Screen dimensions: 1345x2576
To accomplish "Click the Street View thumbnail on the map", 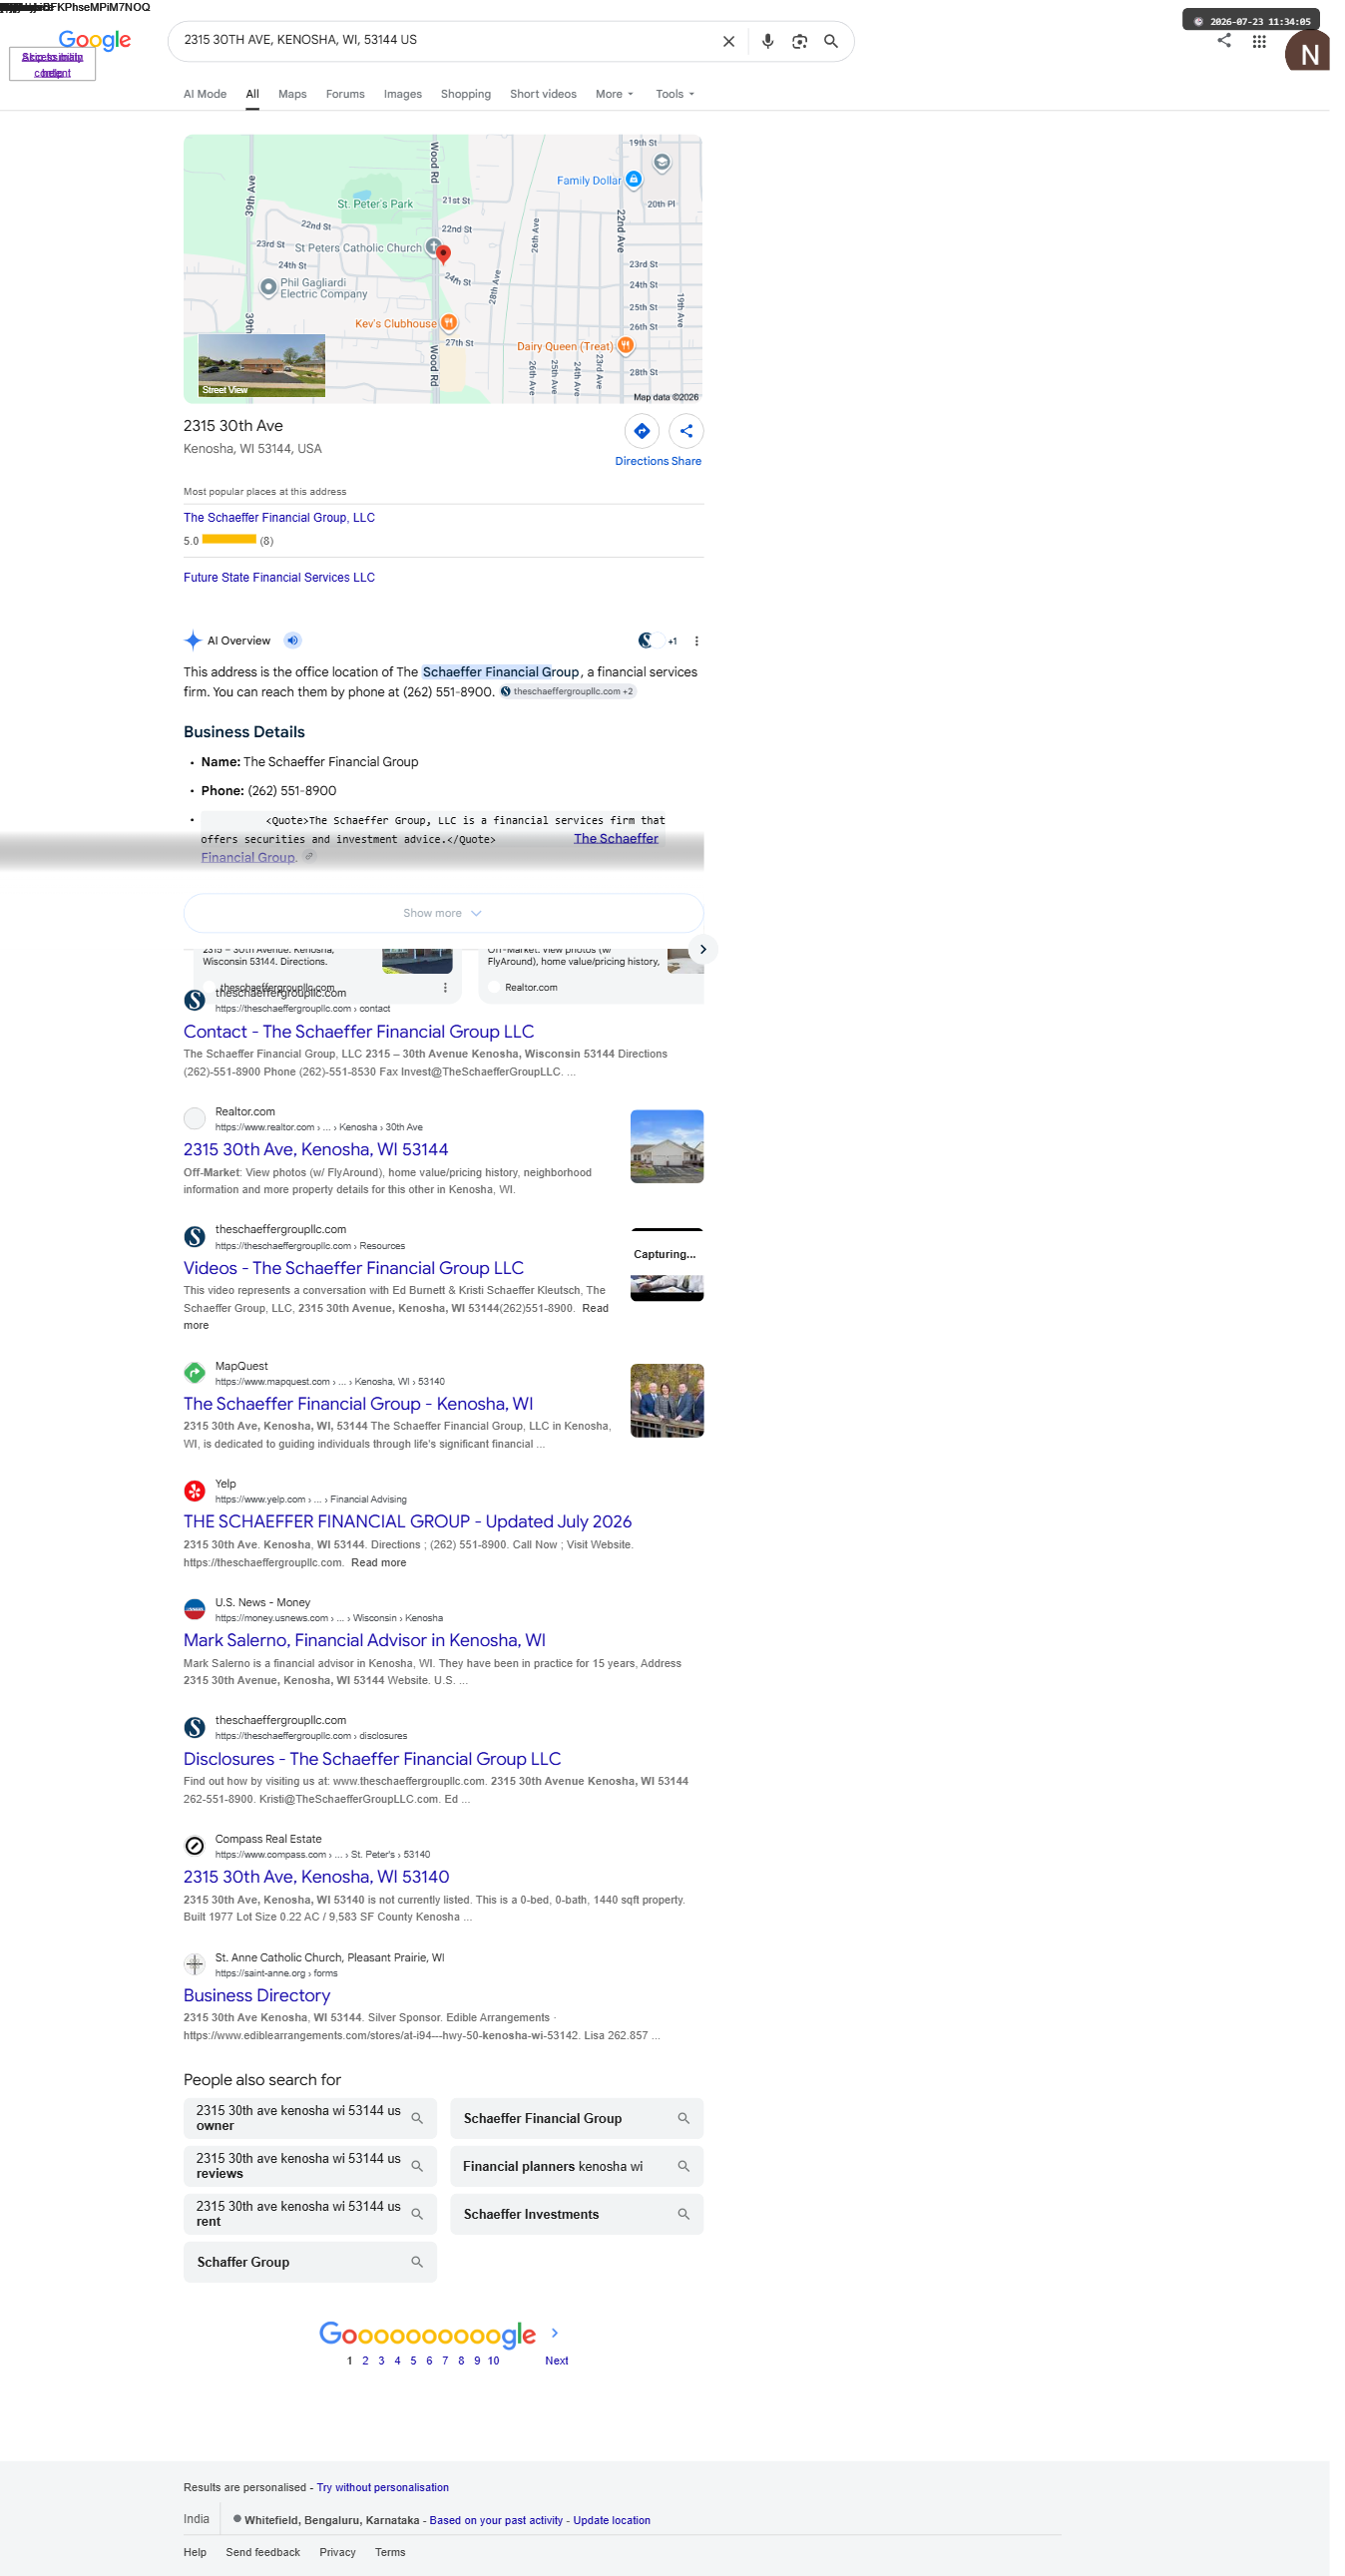I will (x=262, y=366).
